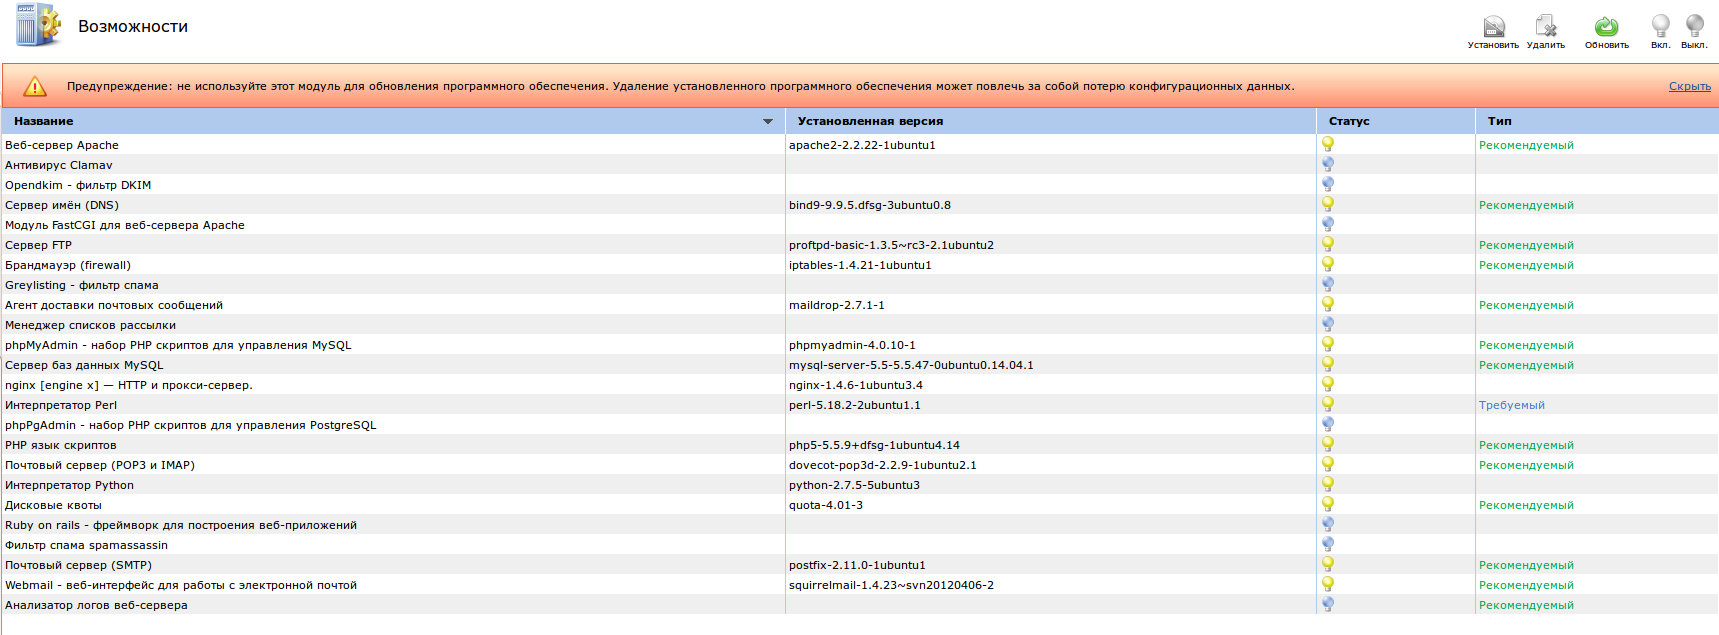Select Брандмауэр (firewall) row name
Image resolution: width=1719 pixels, height=635 pixels.
point(68,265)
